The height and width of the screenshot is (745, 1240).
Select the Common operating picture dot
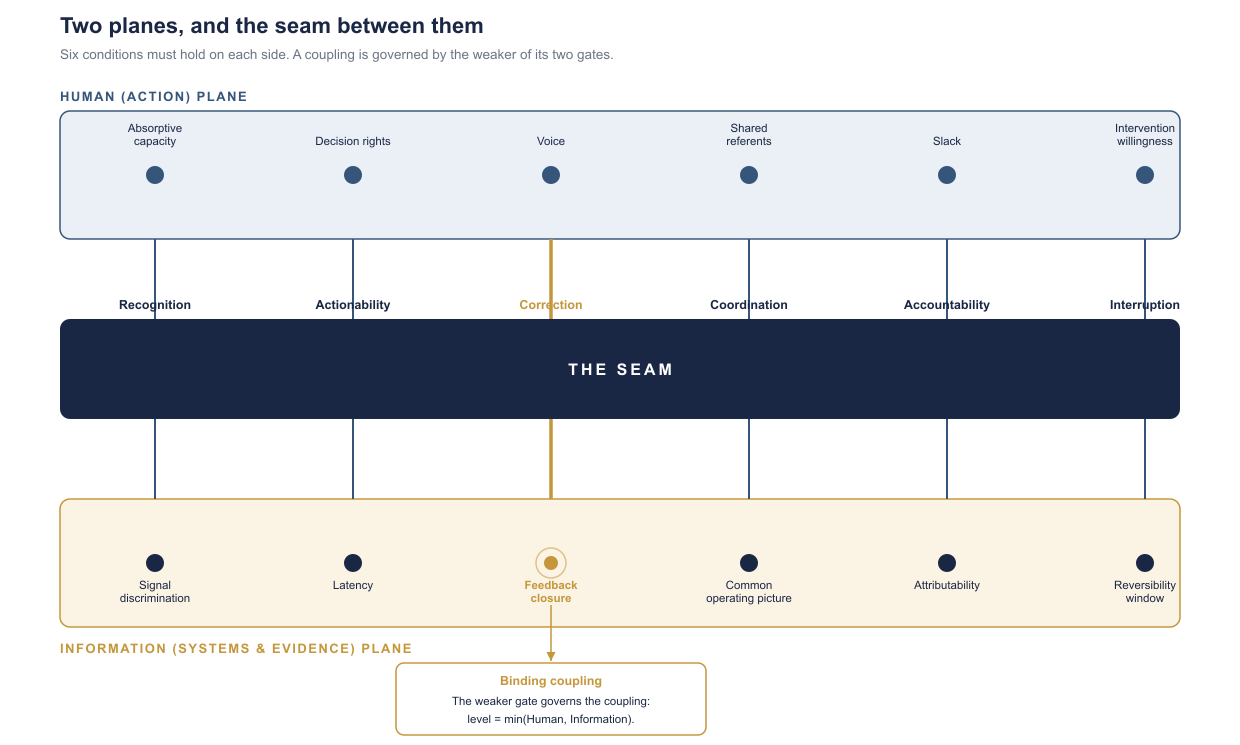point(749,563)
